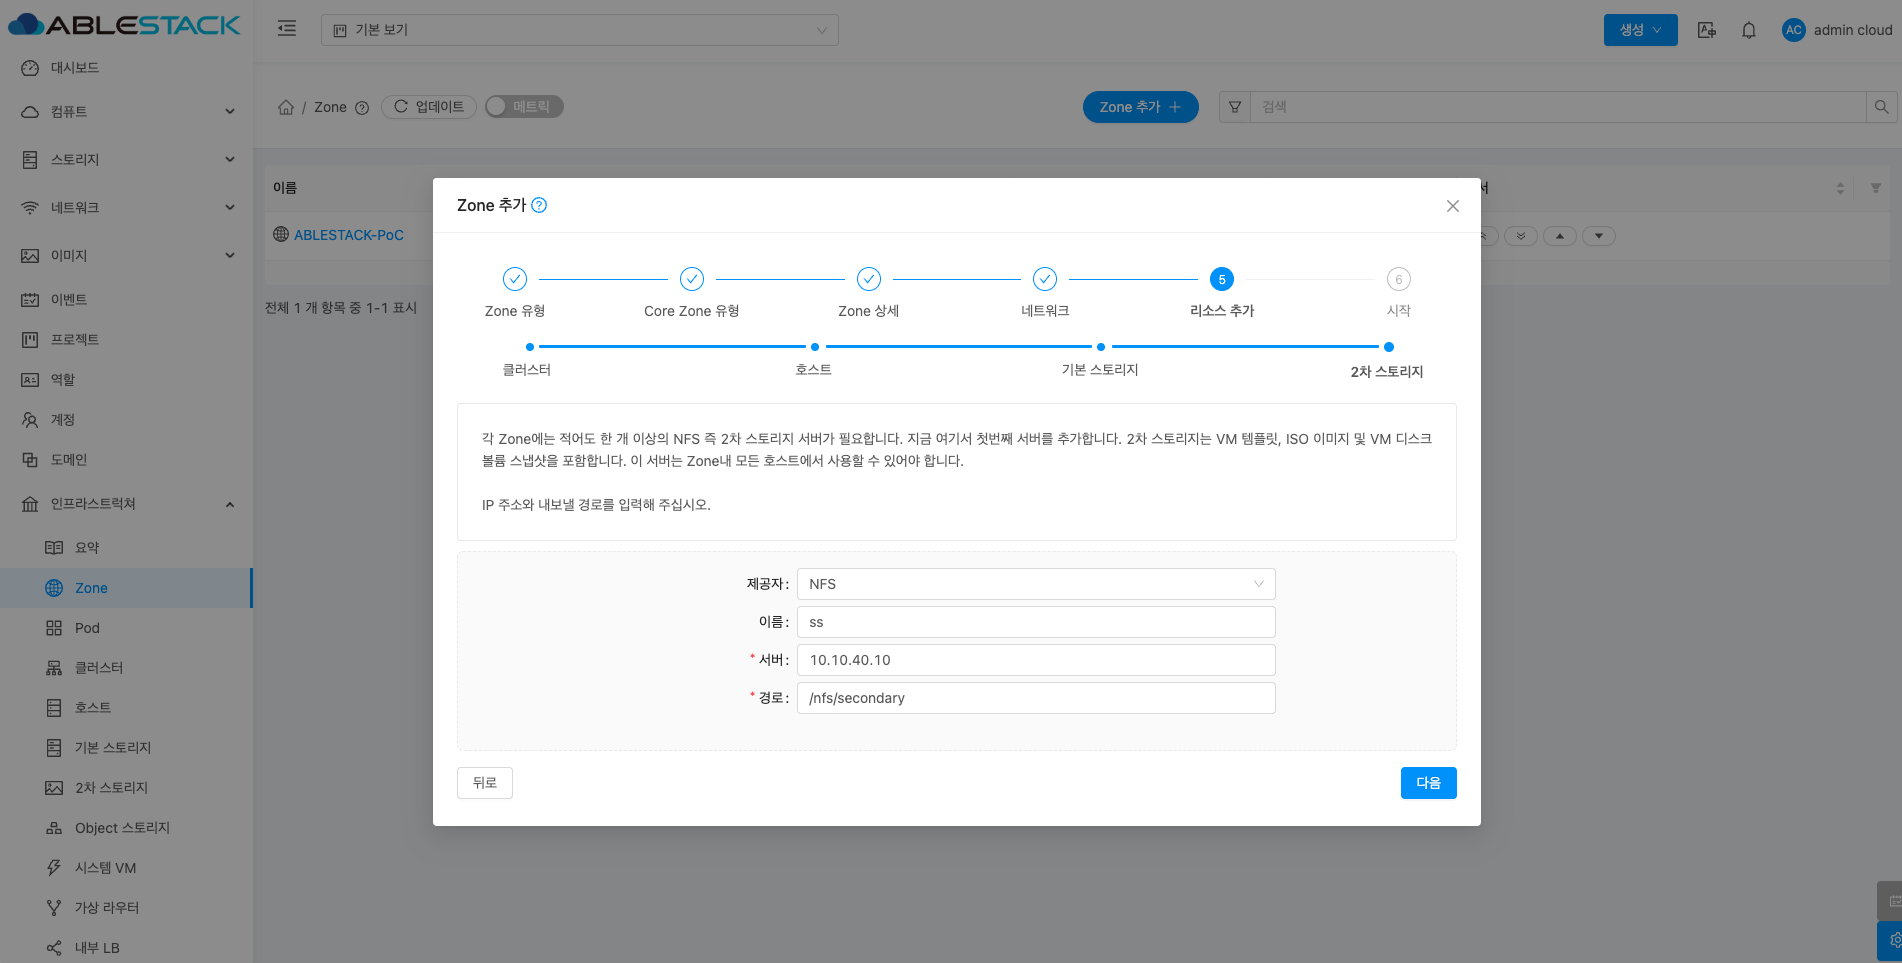1902x963 pixels.
Task: Collapse the 인프라스트럭쳐 sidebar menu
Action: [x=126, y=504]
